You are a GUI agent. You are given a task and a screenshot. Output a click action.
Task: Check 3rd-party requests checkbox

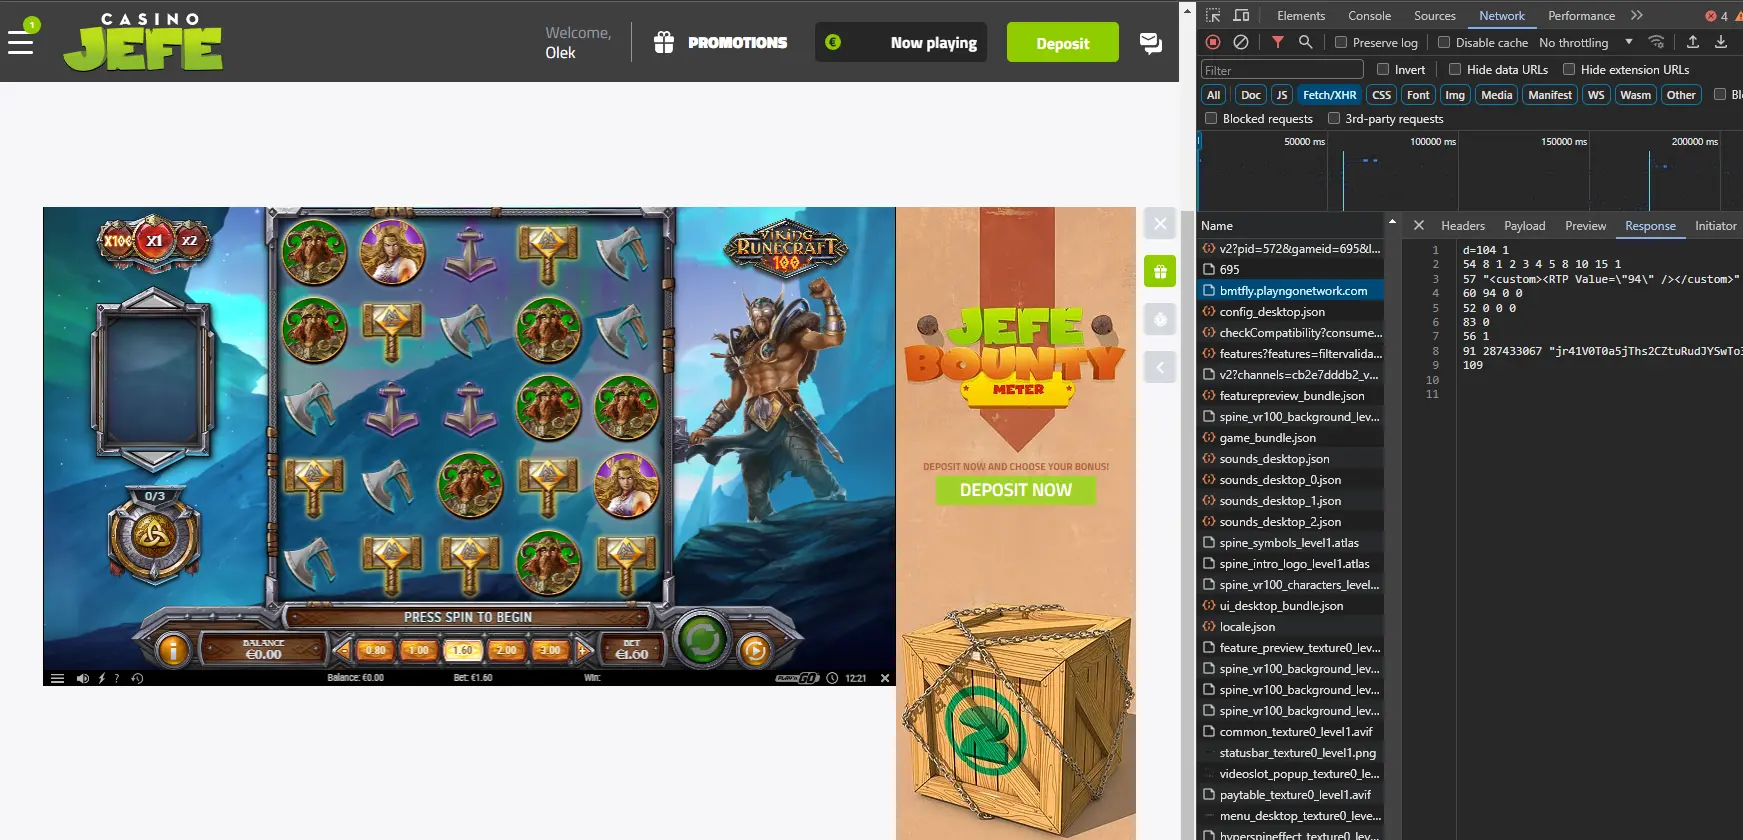(1333, 118)
